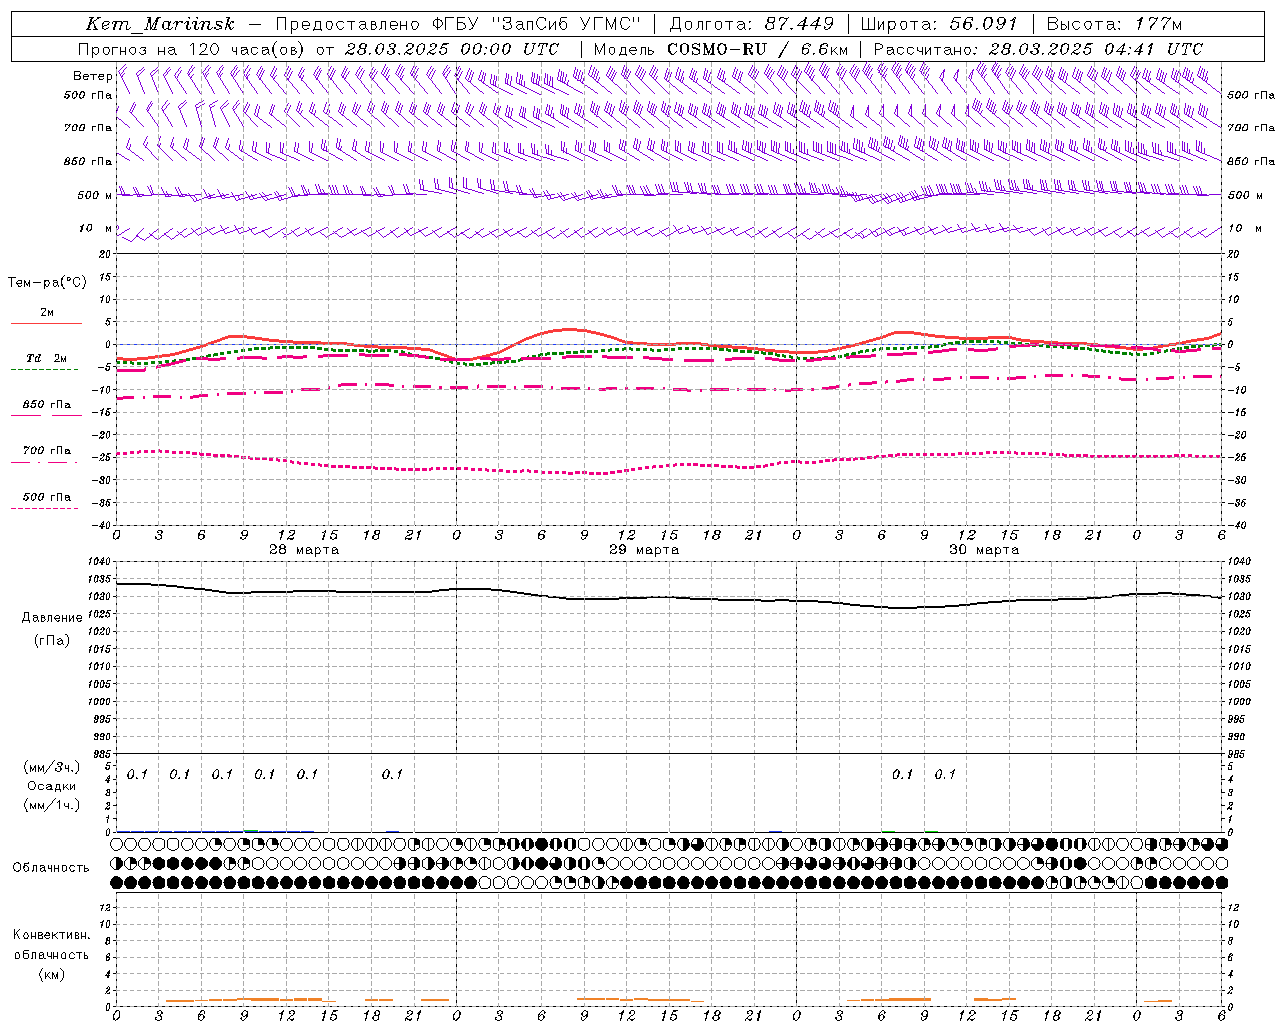Screen dimensions: 1280x1024
Task: Select the left 850 гПа wind level label
Action: pyautogui.click(x=88, y=161)
